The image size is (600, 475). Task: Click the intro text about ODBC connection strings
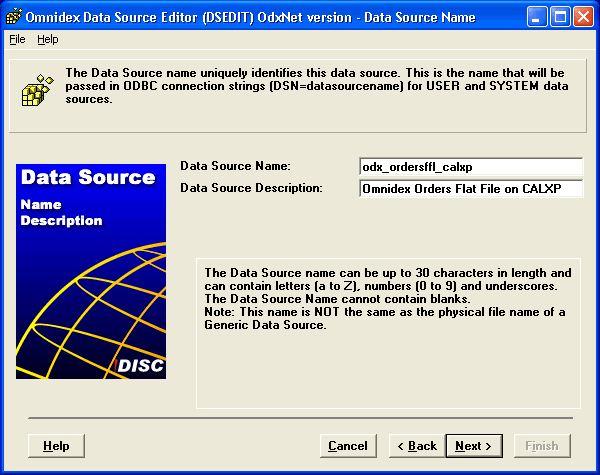[316, 86]
